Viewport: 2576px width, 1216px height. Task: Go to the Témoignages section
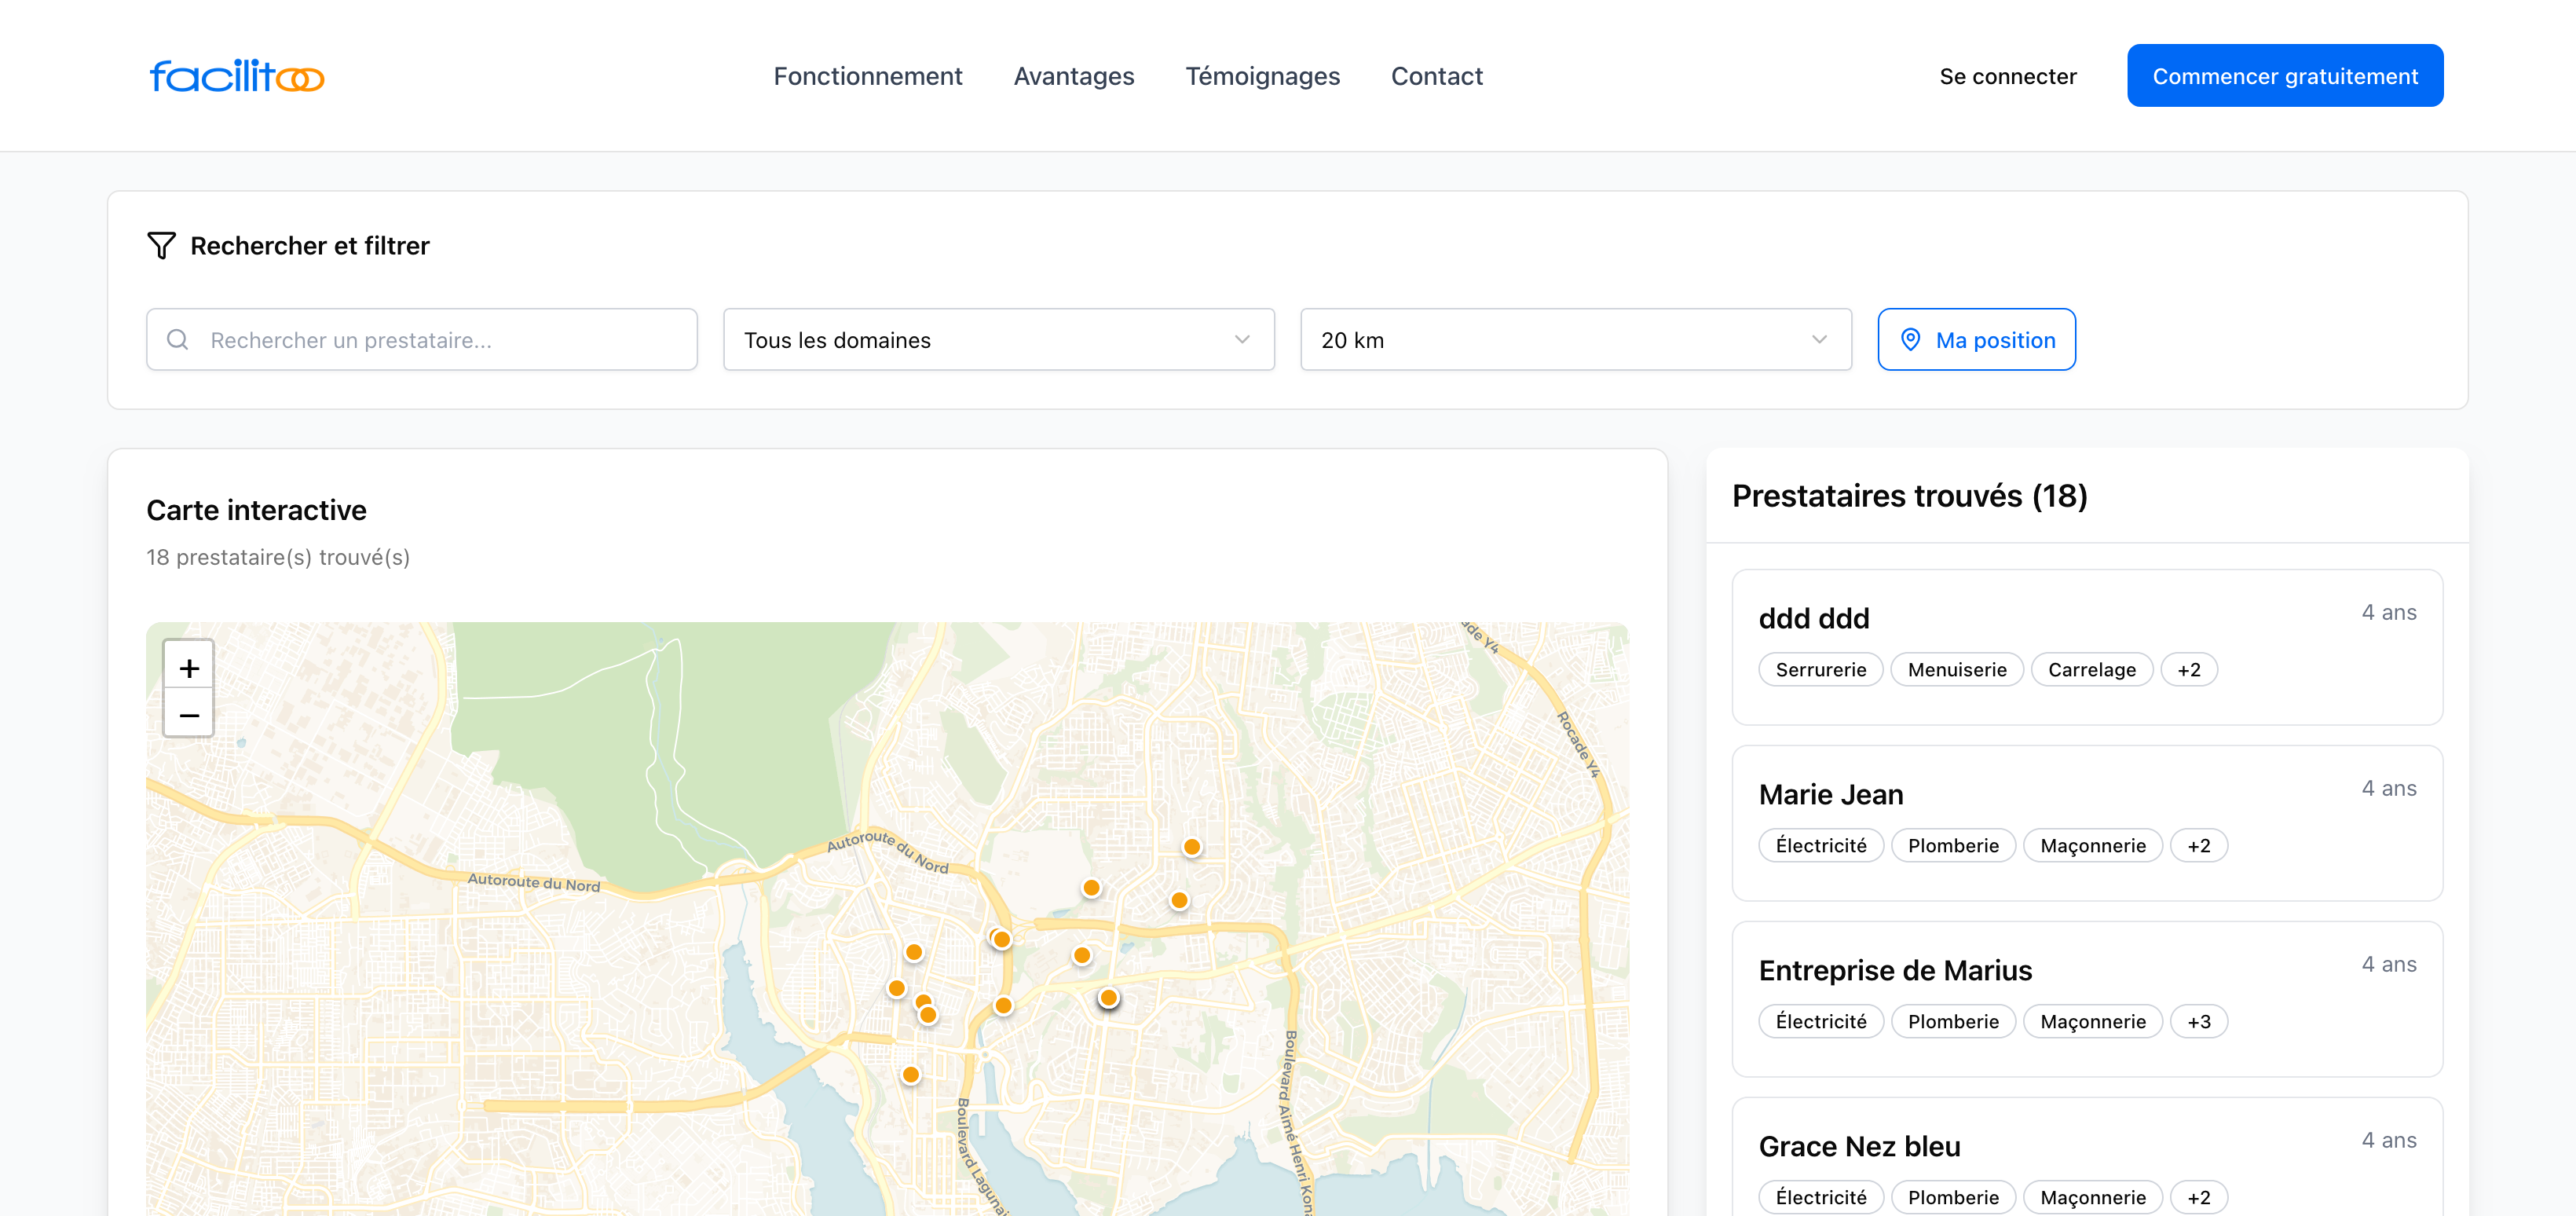pos(1262,76)
